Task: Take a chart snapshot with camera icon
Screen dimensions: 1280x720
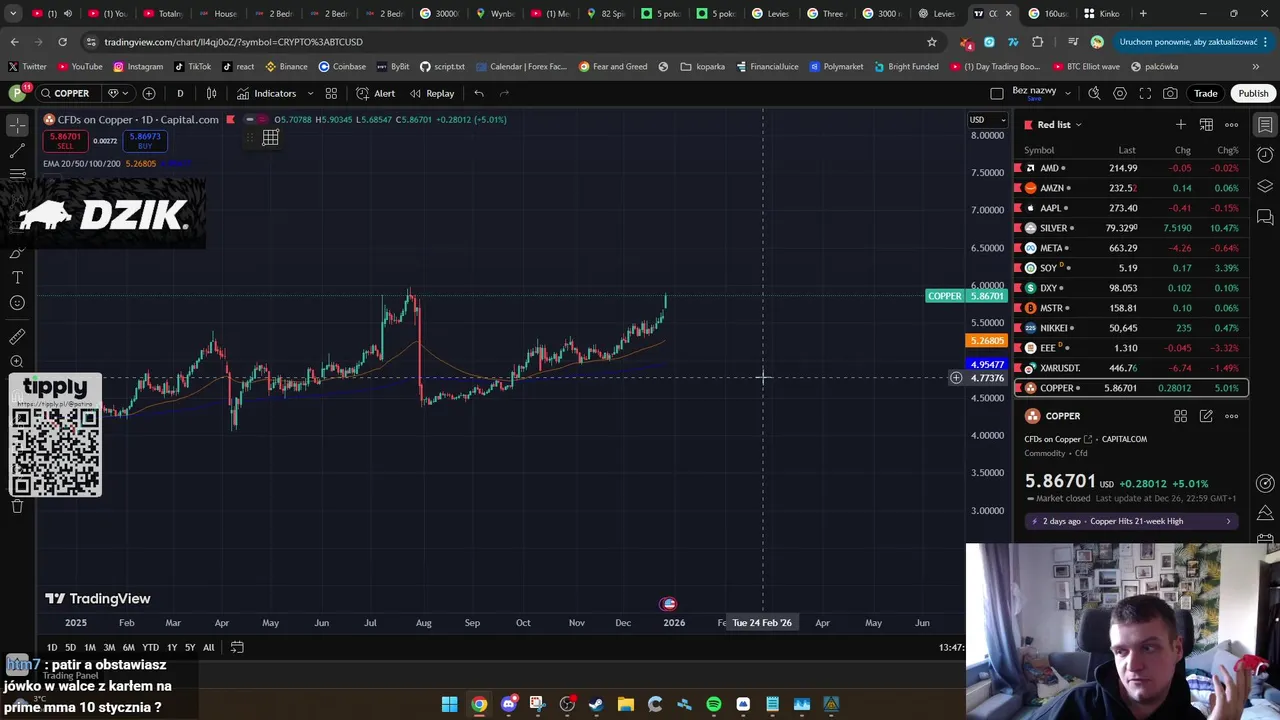Action: coord(1170,93)
